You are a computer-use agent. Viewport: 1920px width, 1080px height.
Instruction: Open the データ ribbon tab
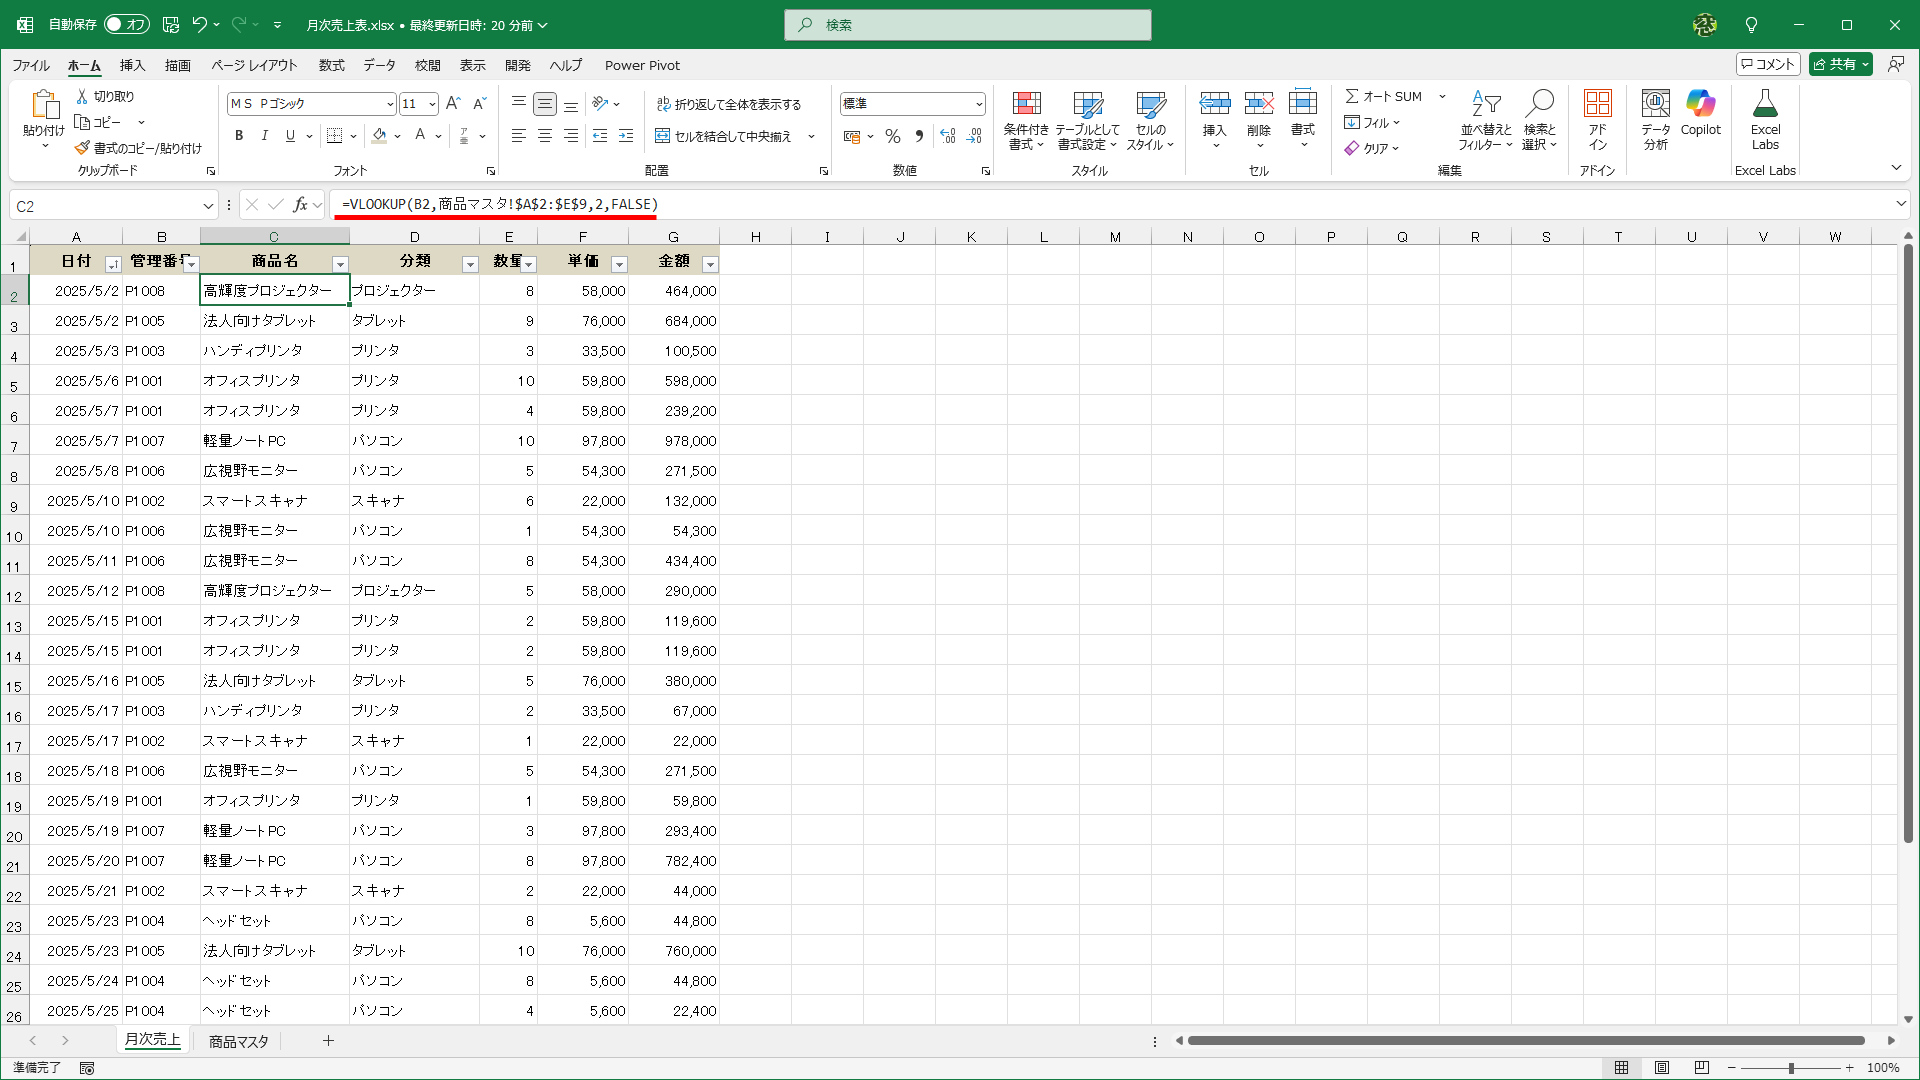coord(379,65)
